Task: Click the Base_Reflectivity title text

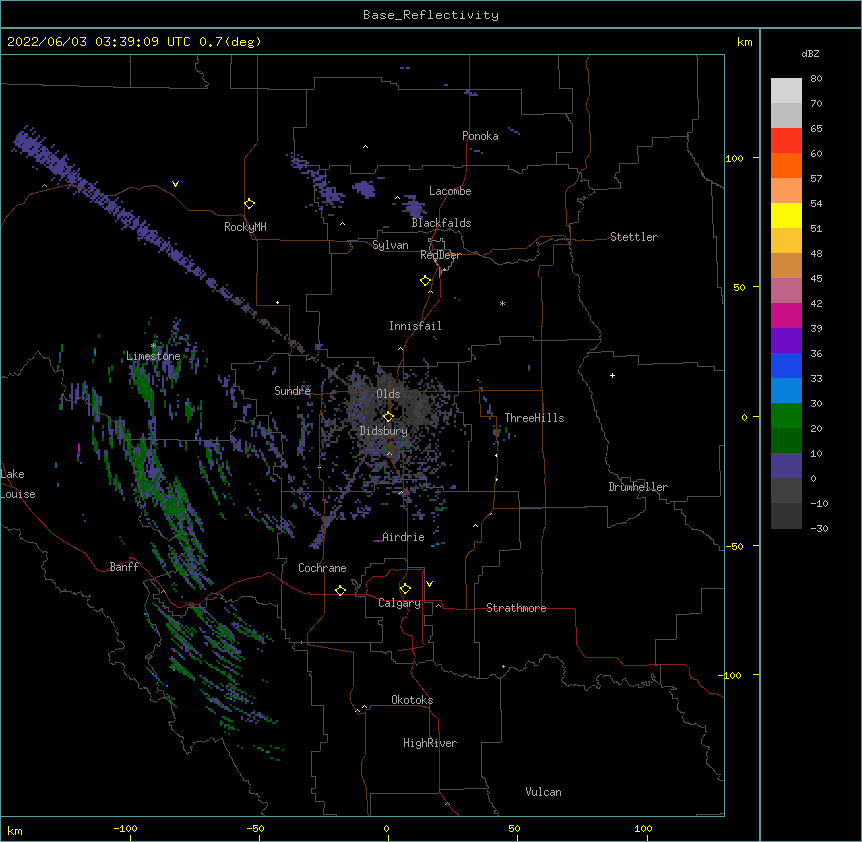Action: [x=431, y=15]
